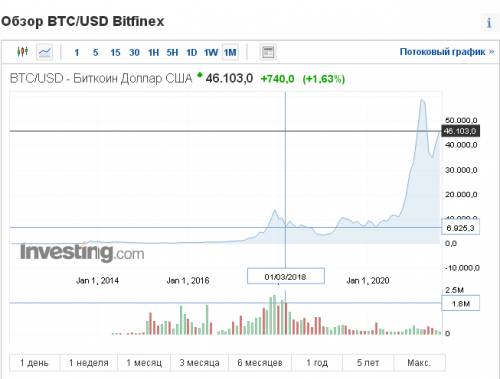Image resolution: width=500 pixels, height=379 pixels.
Task: Open the news calendar icon in the toolbar
Action: 268,52
